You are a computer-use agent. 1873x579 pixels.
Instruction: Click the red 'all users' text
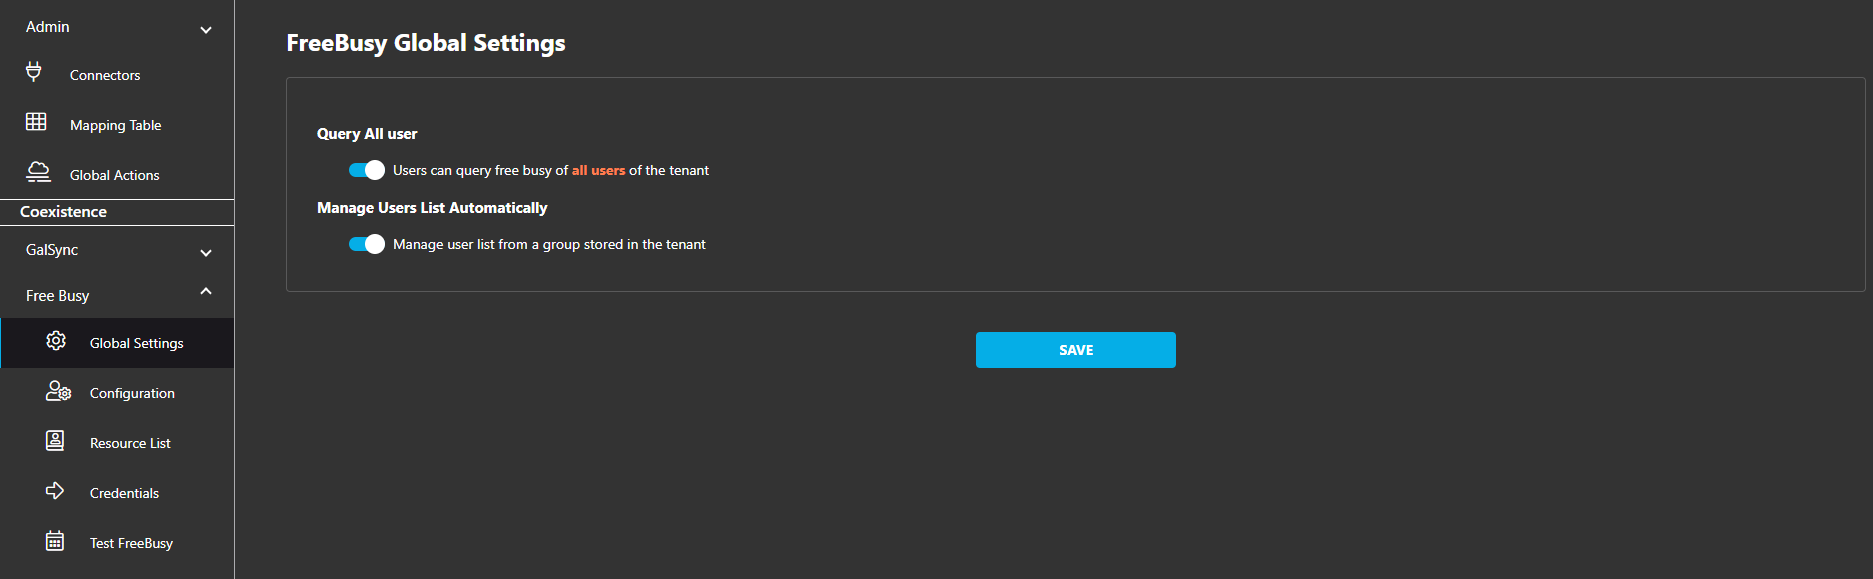[x=598, y=170]
